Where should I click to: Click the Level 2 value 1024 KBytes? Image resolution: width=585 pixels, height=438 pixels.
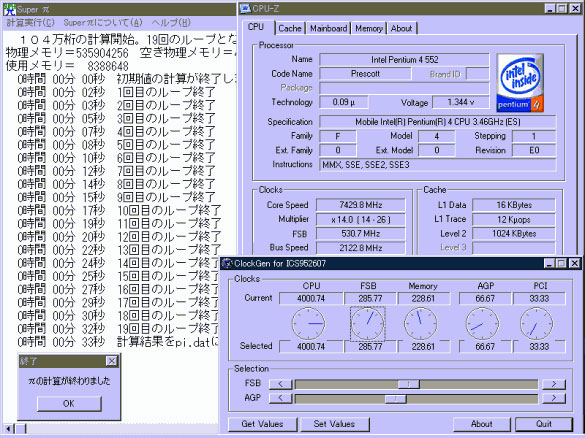coord(514,234)
